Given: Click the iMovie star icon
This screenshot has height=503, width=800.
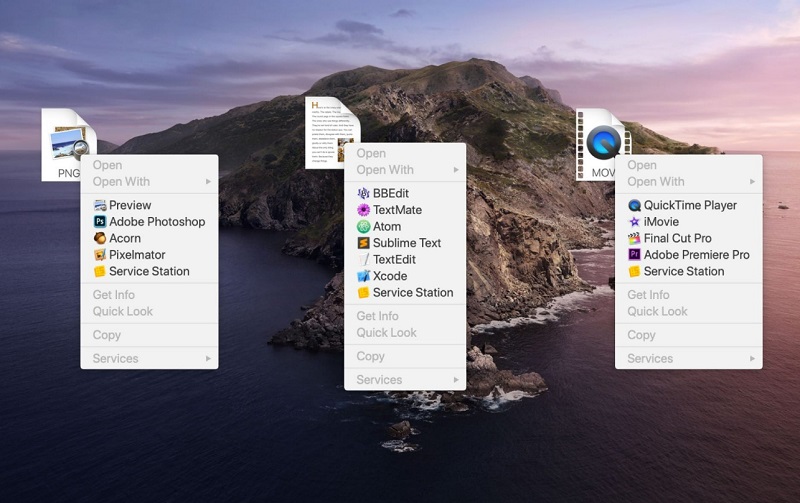Looking at the screenshot, I should [634, 222].
